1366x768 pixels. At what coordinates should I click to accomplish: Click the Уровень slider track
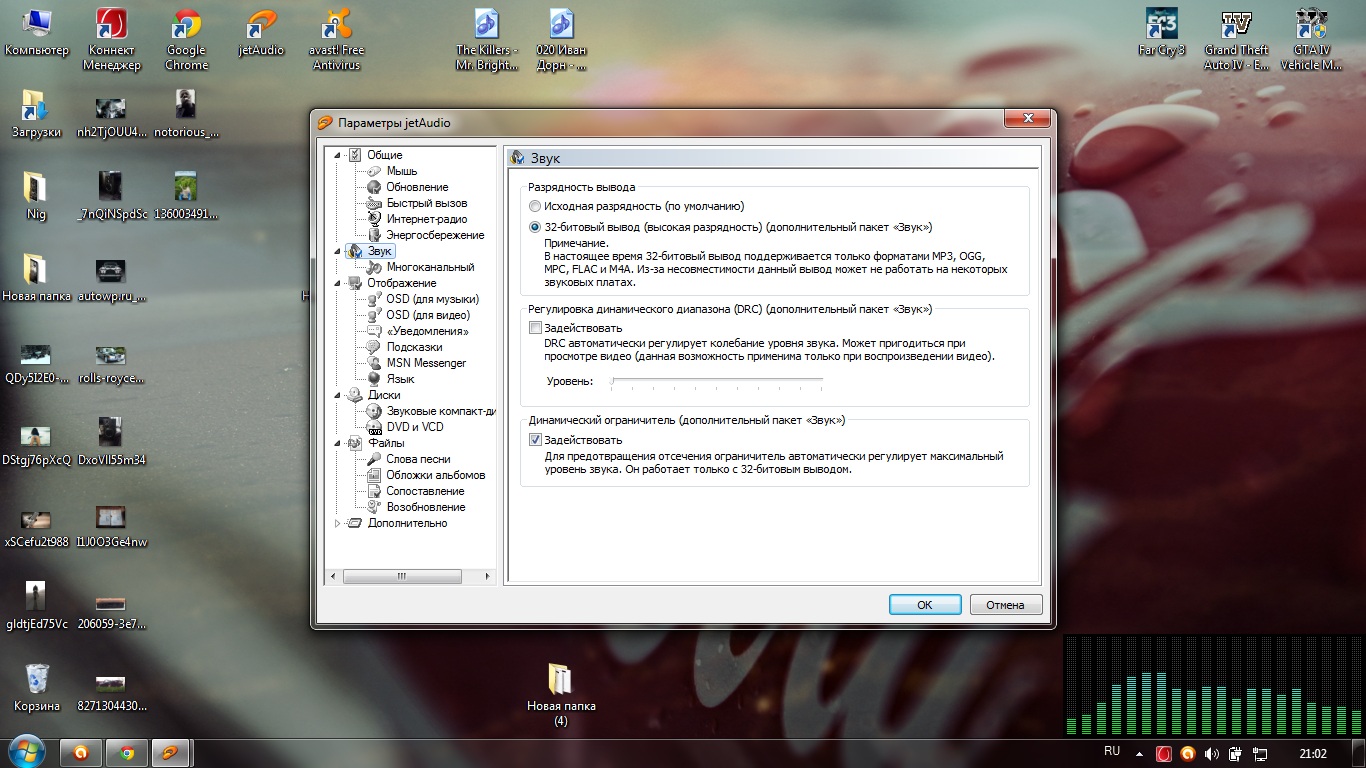point(716,381)
